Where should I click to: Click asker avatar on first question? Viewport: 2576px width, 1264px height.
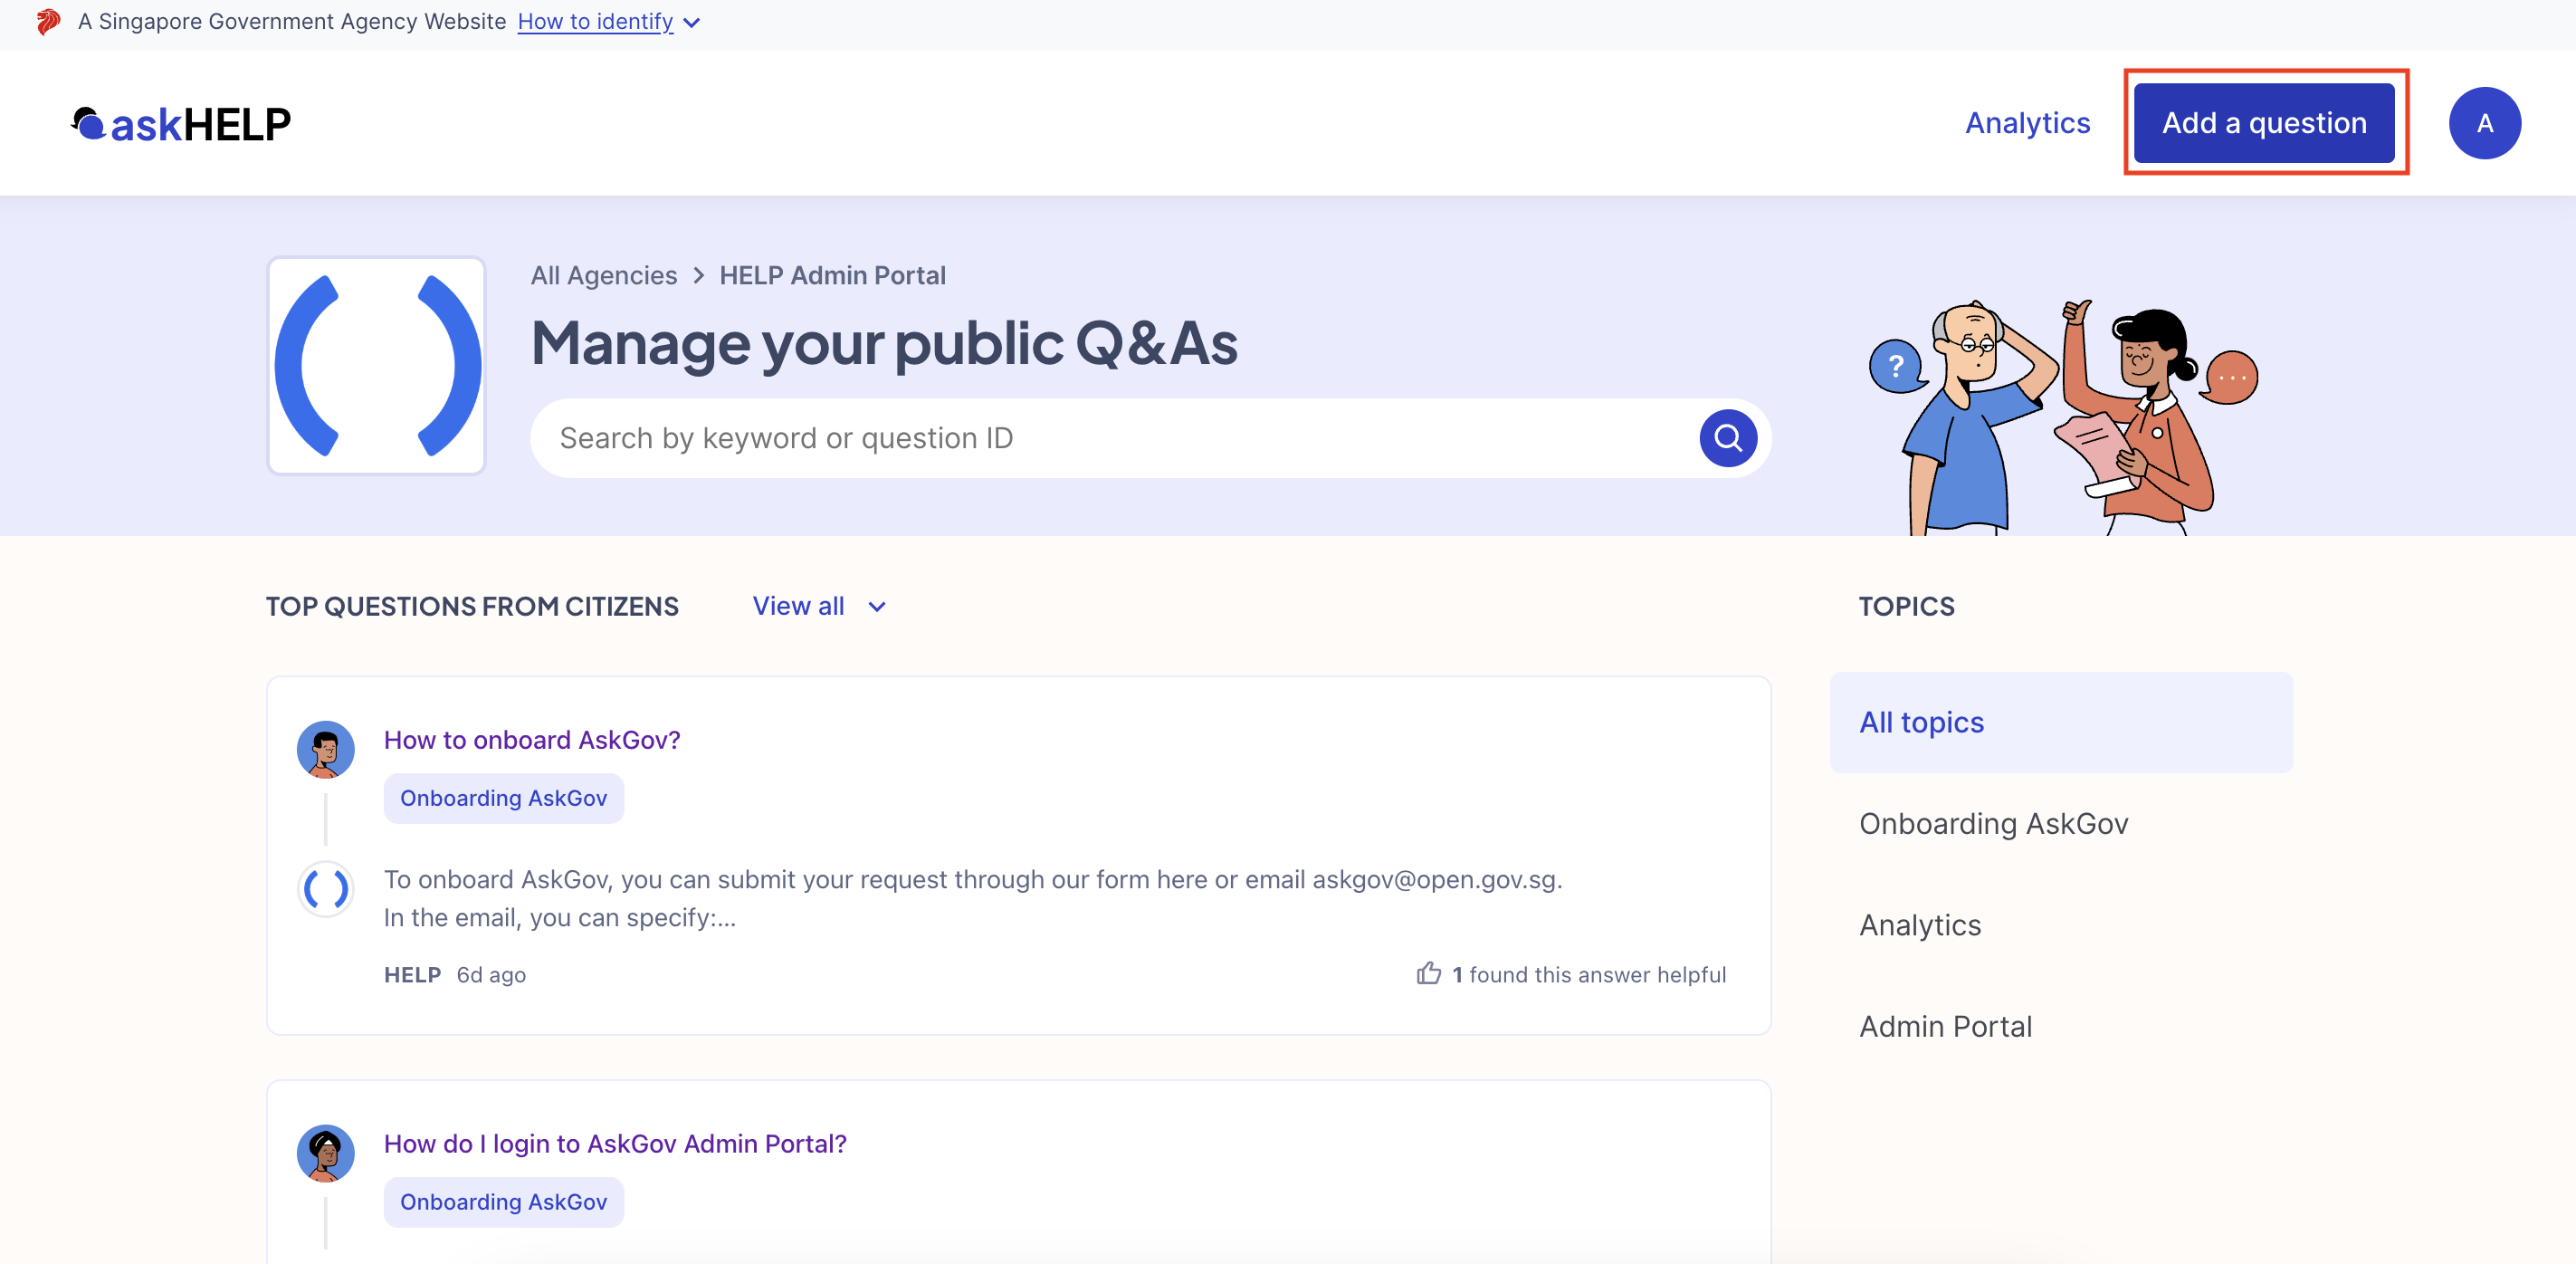point(325,749)
